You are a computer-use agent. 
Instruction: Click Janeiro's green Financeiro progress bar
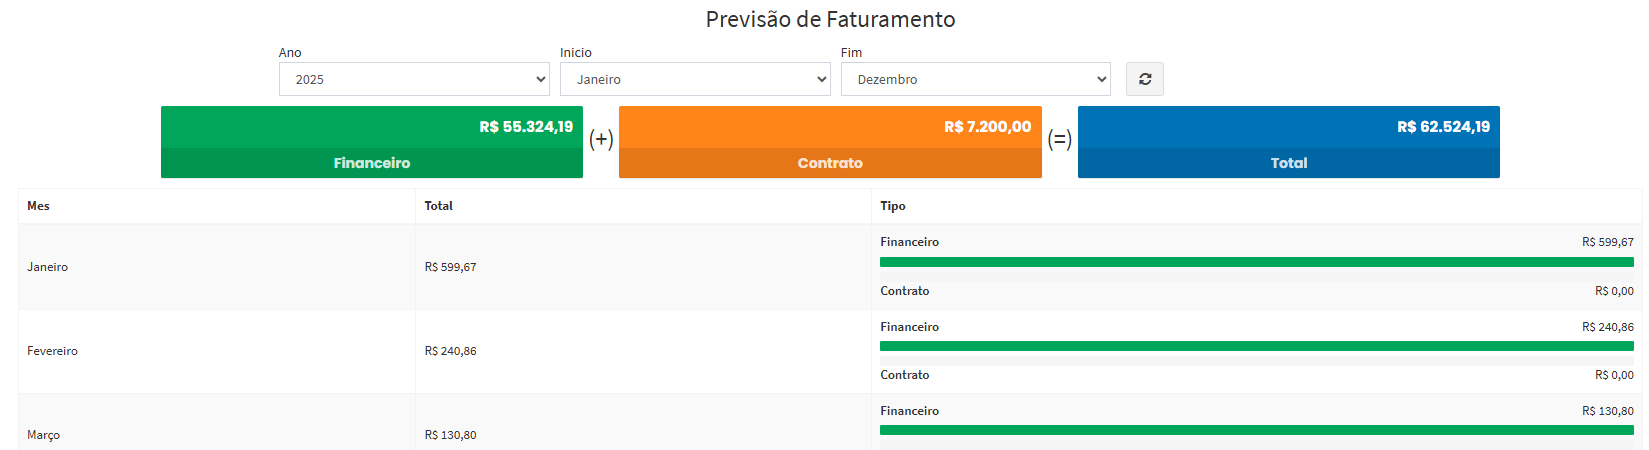(1256, 262)
